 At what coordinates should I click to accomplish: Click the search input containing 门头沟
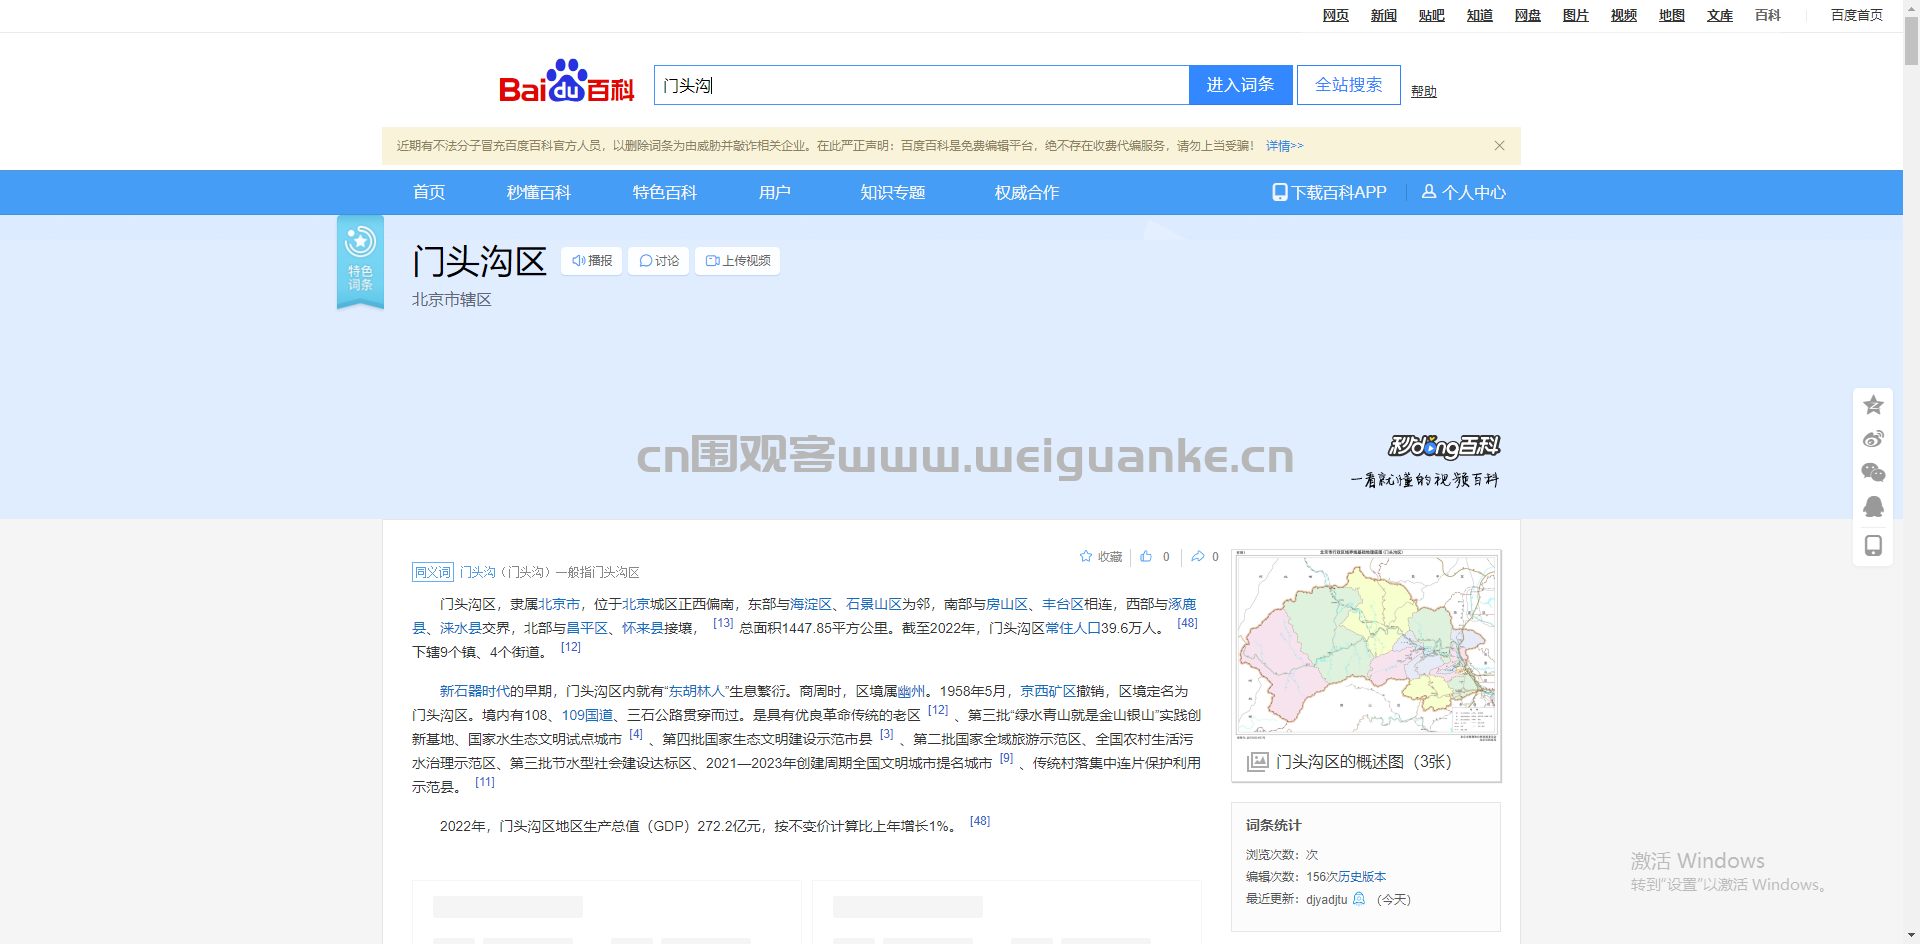click(921, 85)
